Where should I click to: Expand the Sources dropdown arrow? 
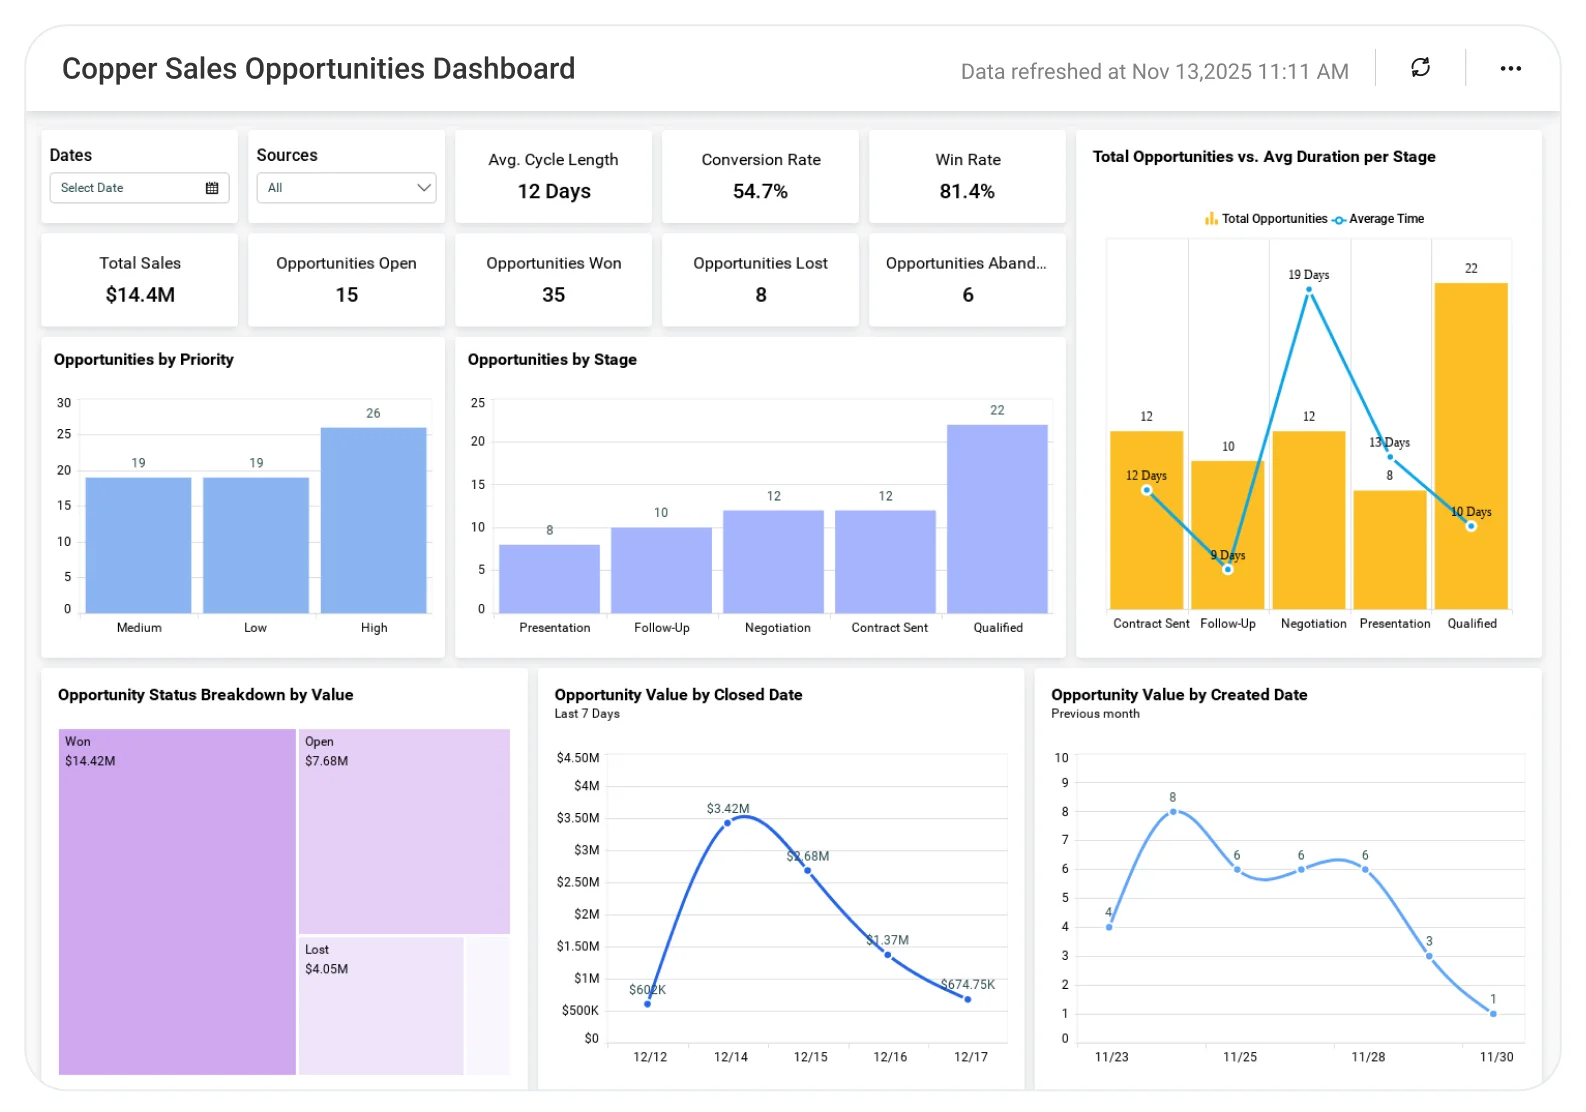pos(423,188)
